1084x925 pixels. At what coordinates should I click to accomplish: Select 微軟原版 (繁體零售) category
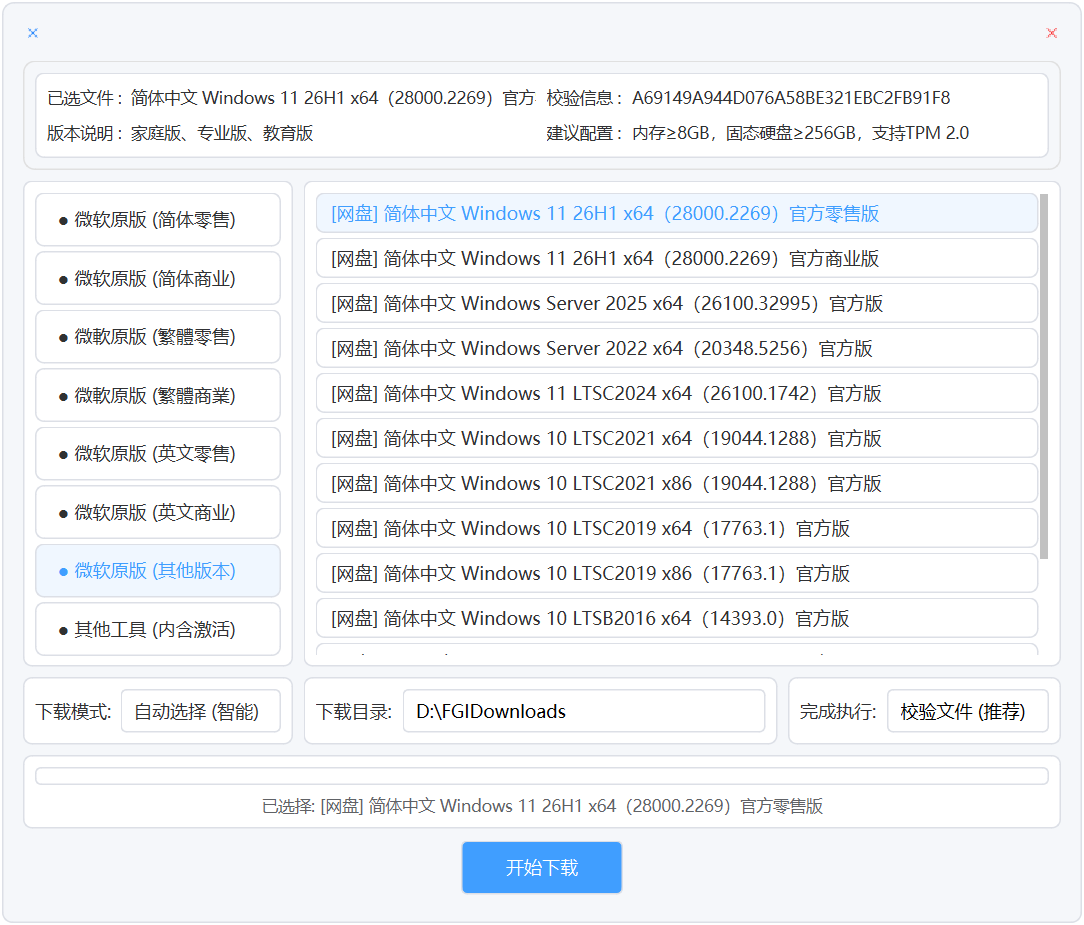tap(158, 337)
